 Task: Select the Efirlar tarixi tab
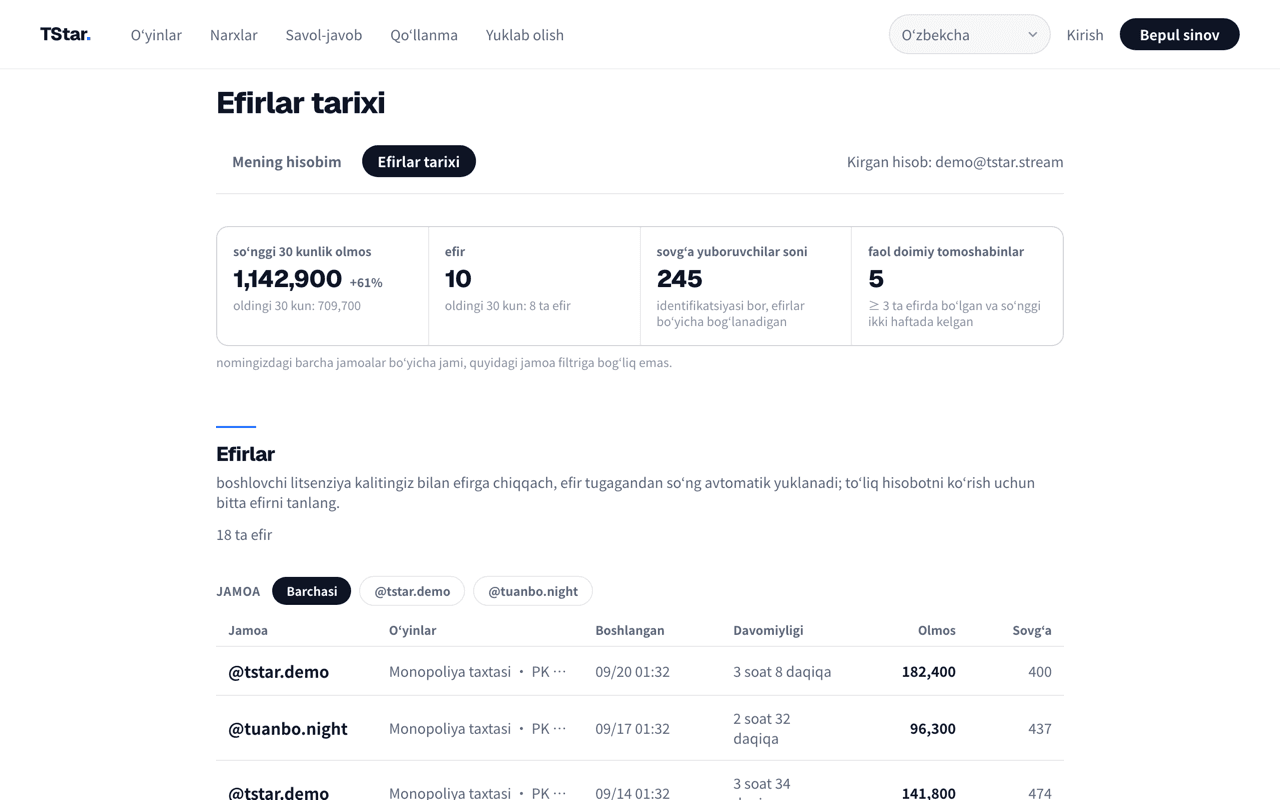tap(419, 161)
